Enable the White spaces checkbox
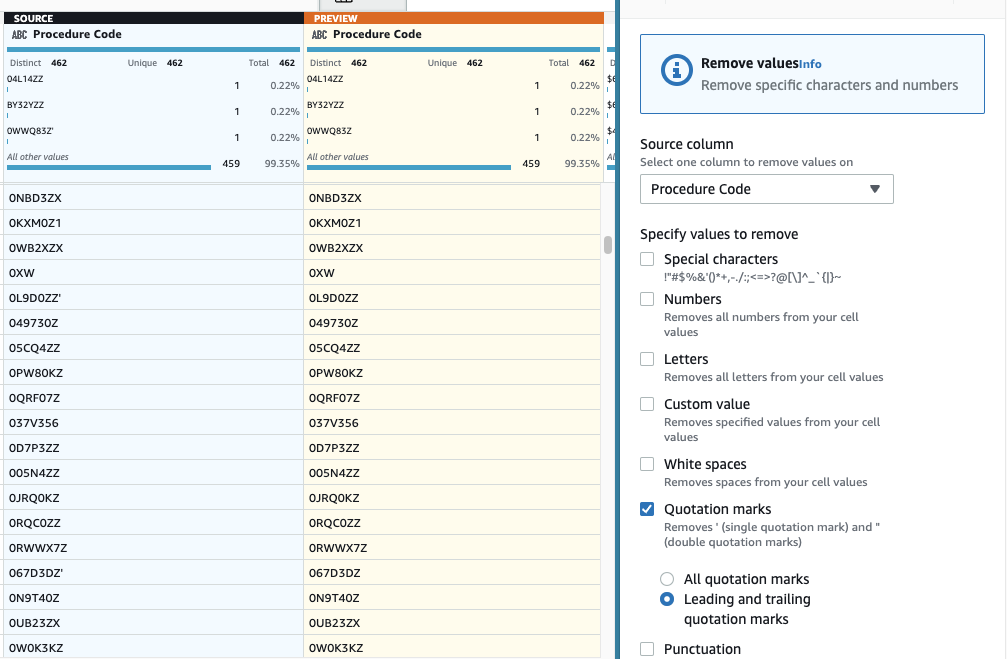Screen dimensions: 1007x659 647,464
